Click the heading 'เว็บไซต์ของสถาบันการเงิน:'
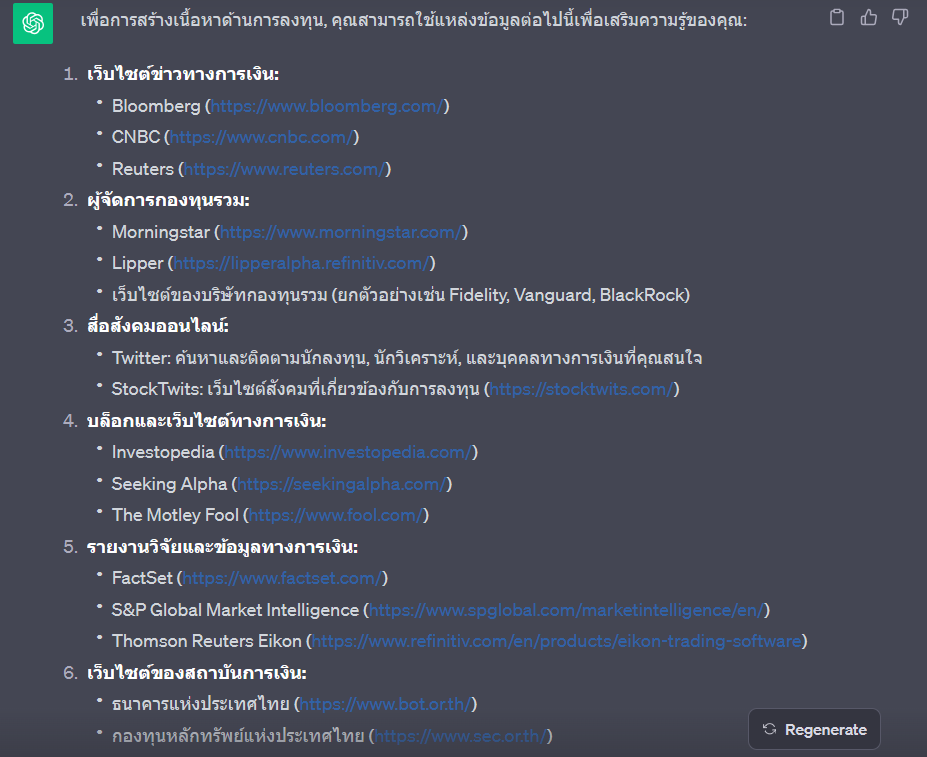Image resolution: width=927 pixels, height=757 pixels. click(197, 673)
